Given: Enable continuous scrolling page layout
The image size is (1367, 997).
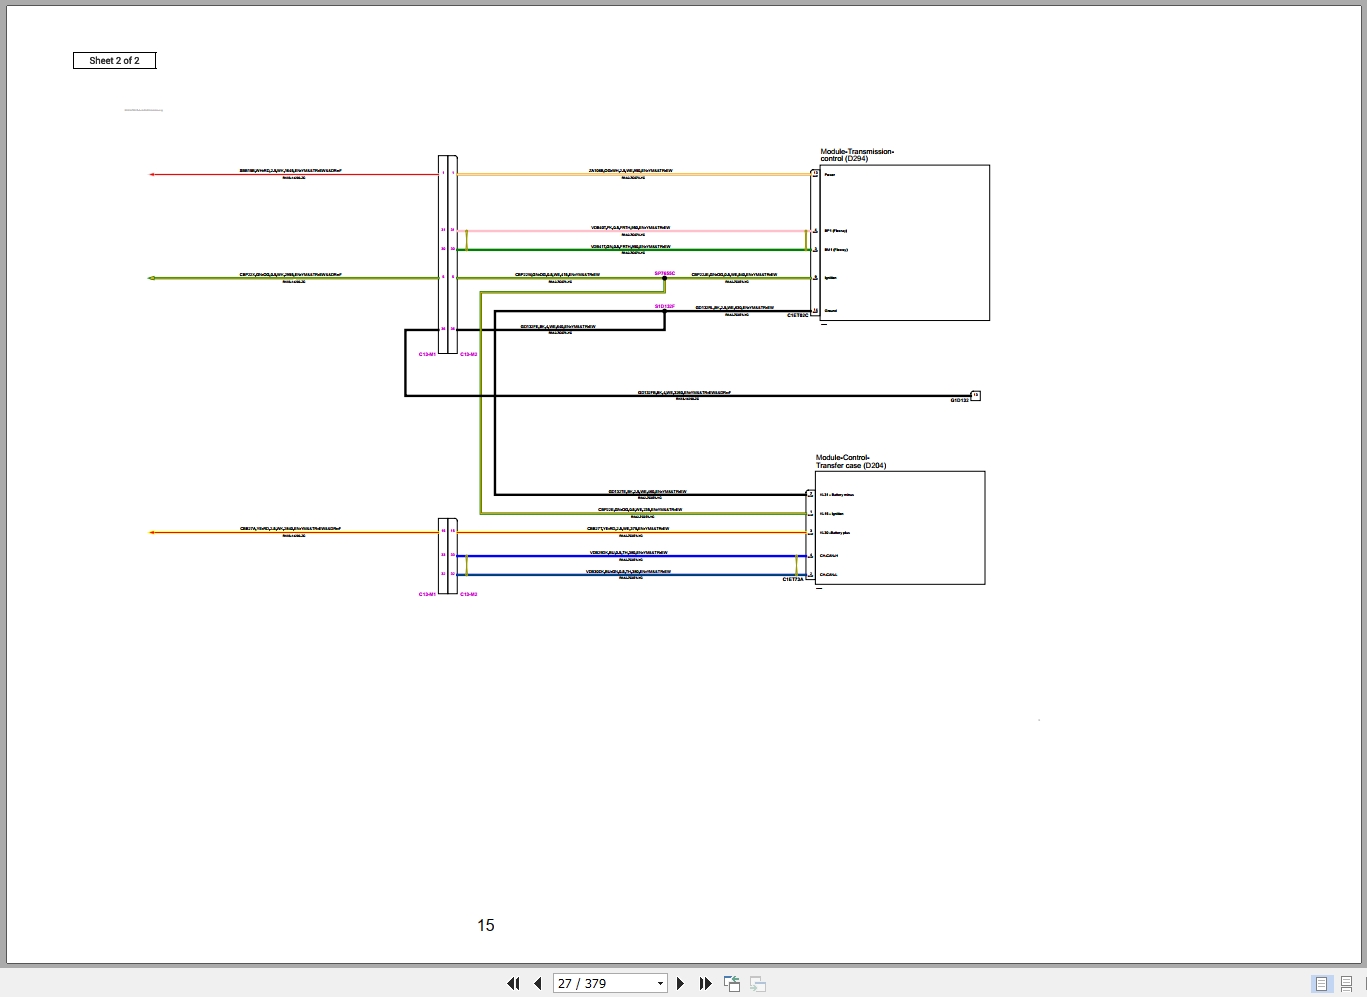Looking at the screenshot, I should pos(1346,983).
